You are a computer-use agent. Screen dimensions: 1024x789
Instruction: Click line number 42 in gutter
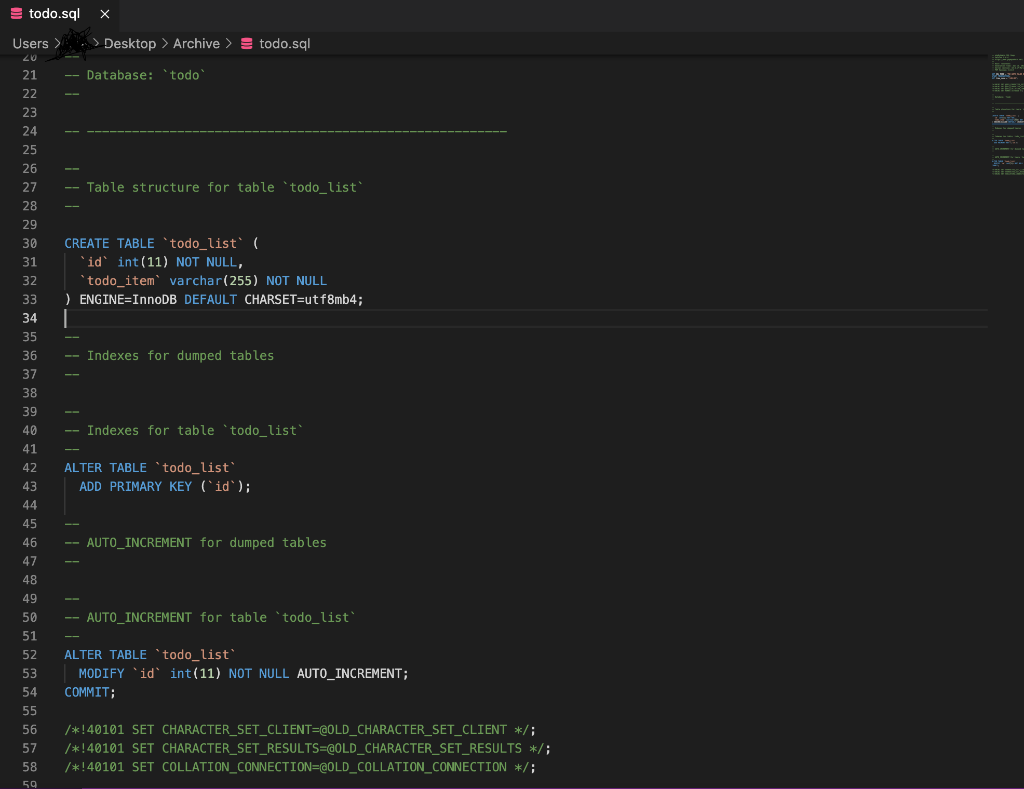pos(29,468)
